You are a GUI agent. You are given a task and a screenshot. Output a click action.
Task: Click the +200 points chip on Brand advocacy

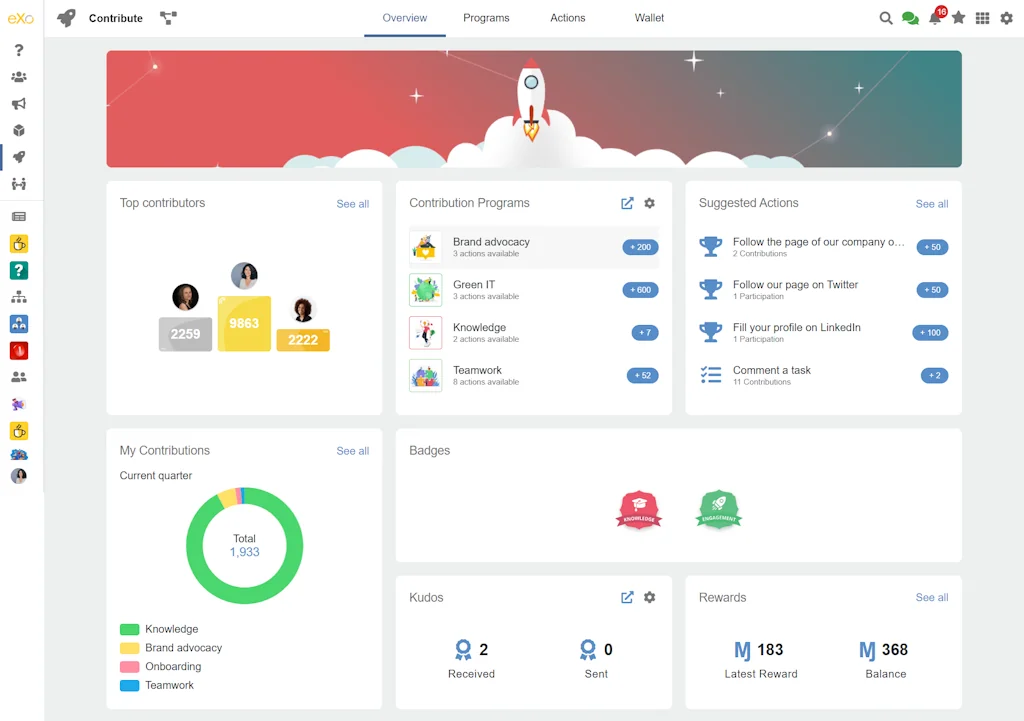pyautogui.click(x=640, y=246)
